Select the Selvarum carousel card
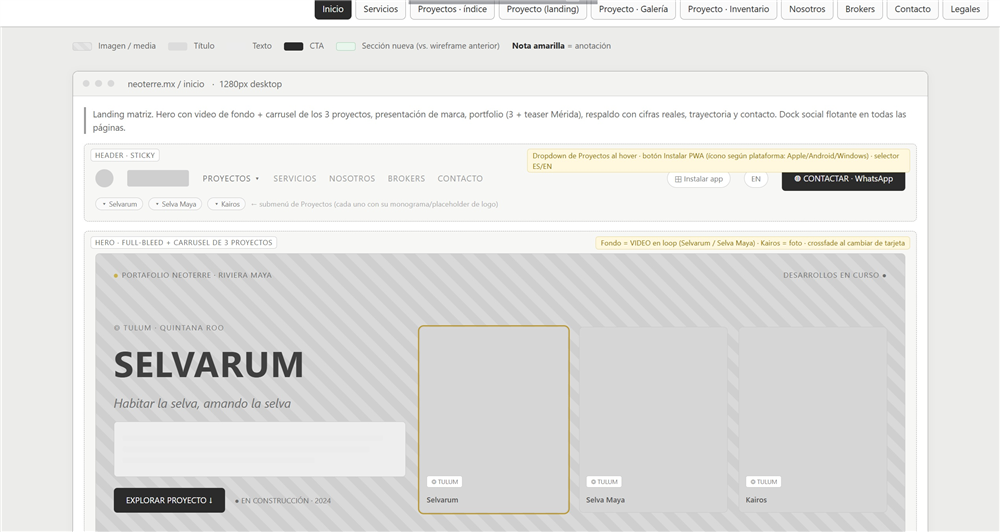This screenshot has width=1000, height=532. tap(494, 419)
